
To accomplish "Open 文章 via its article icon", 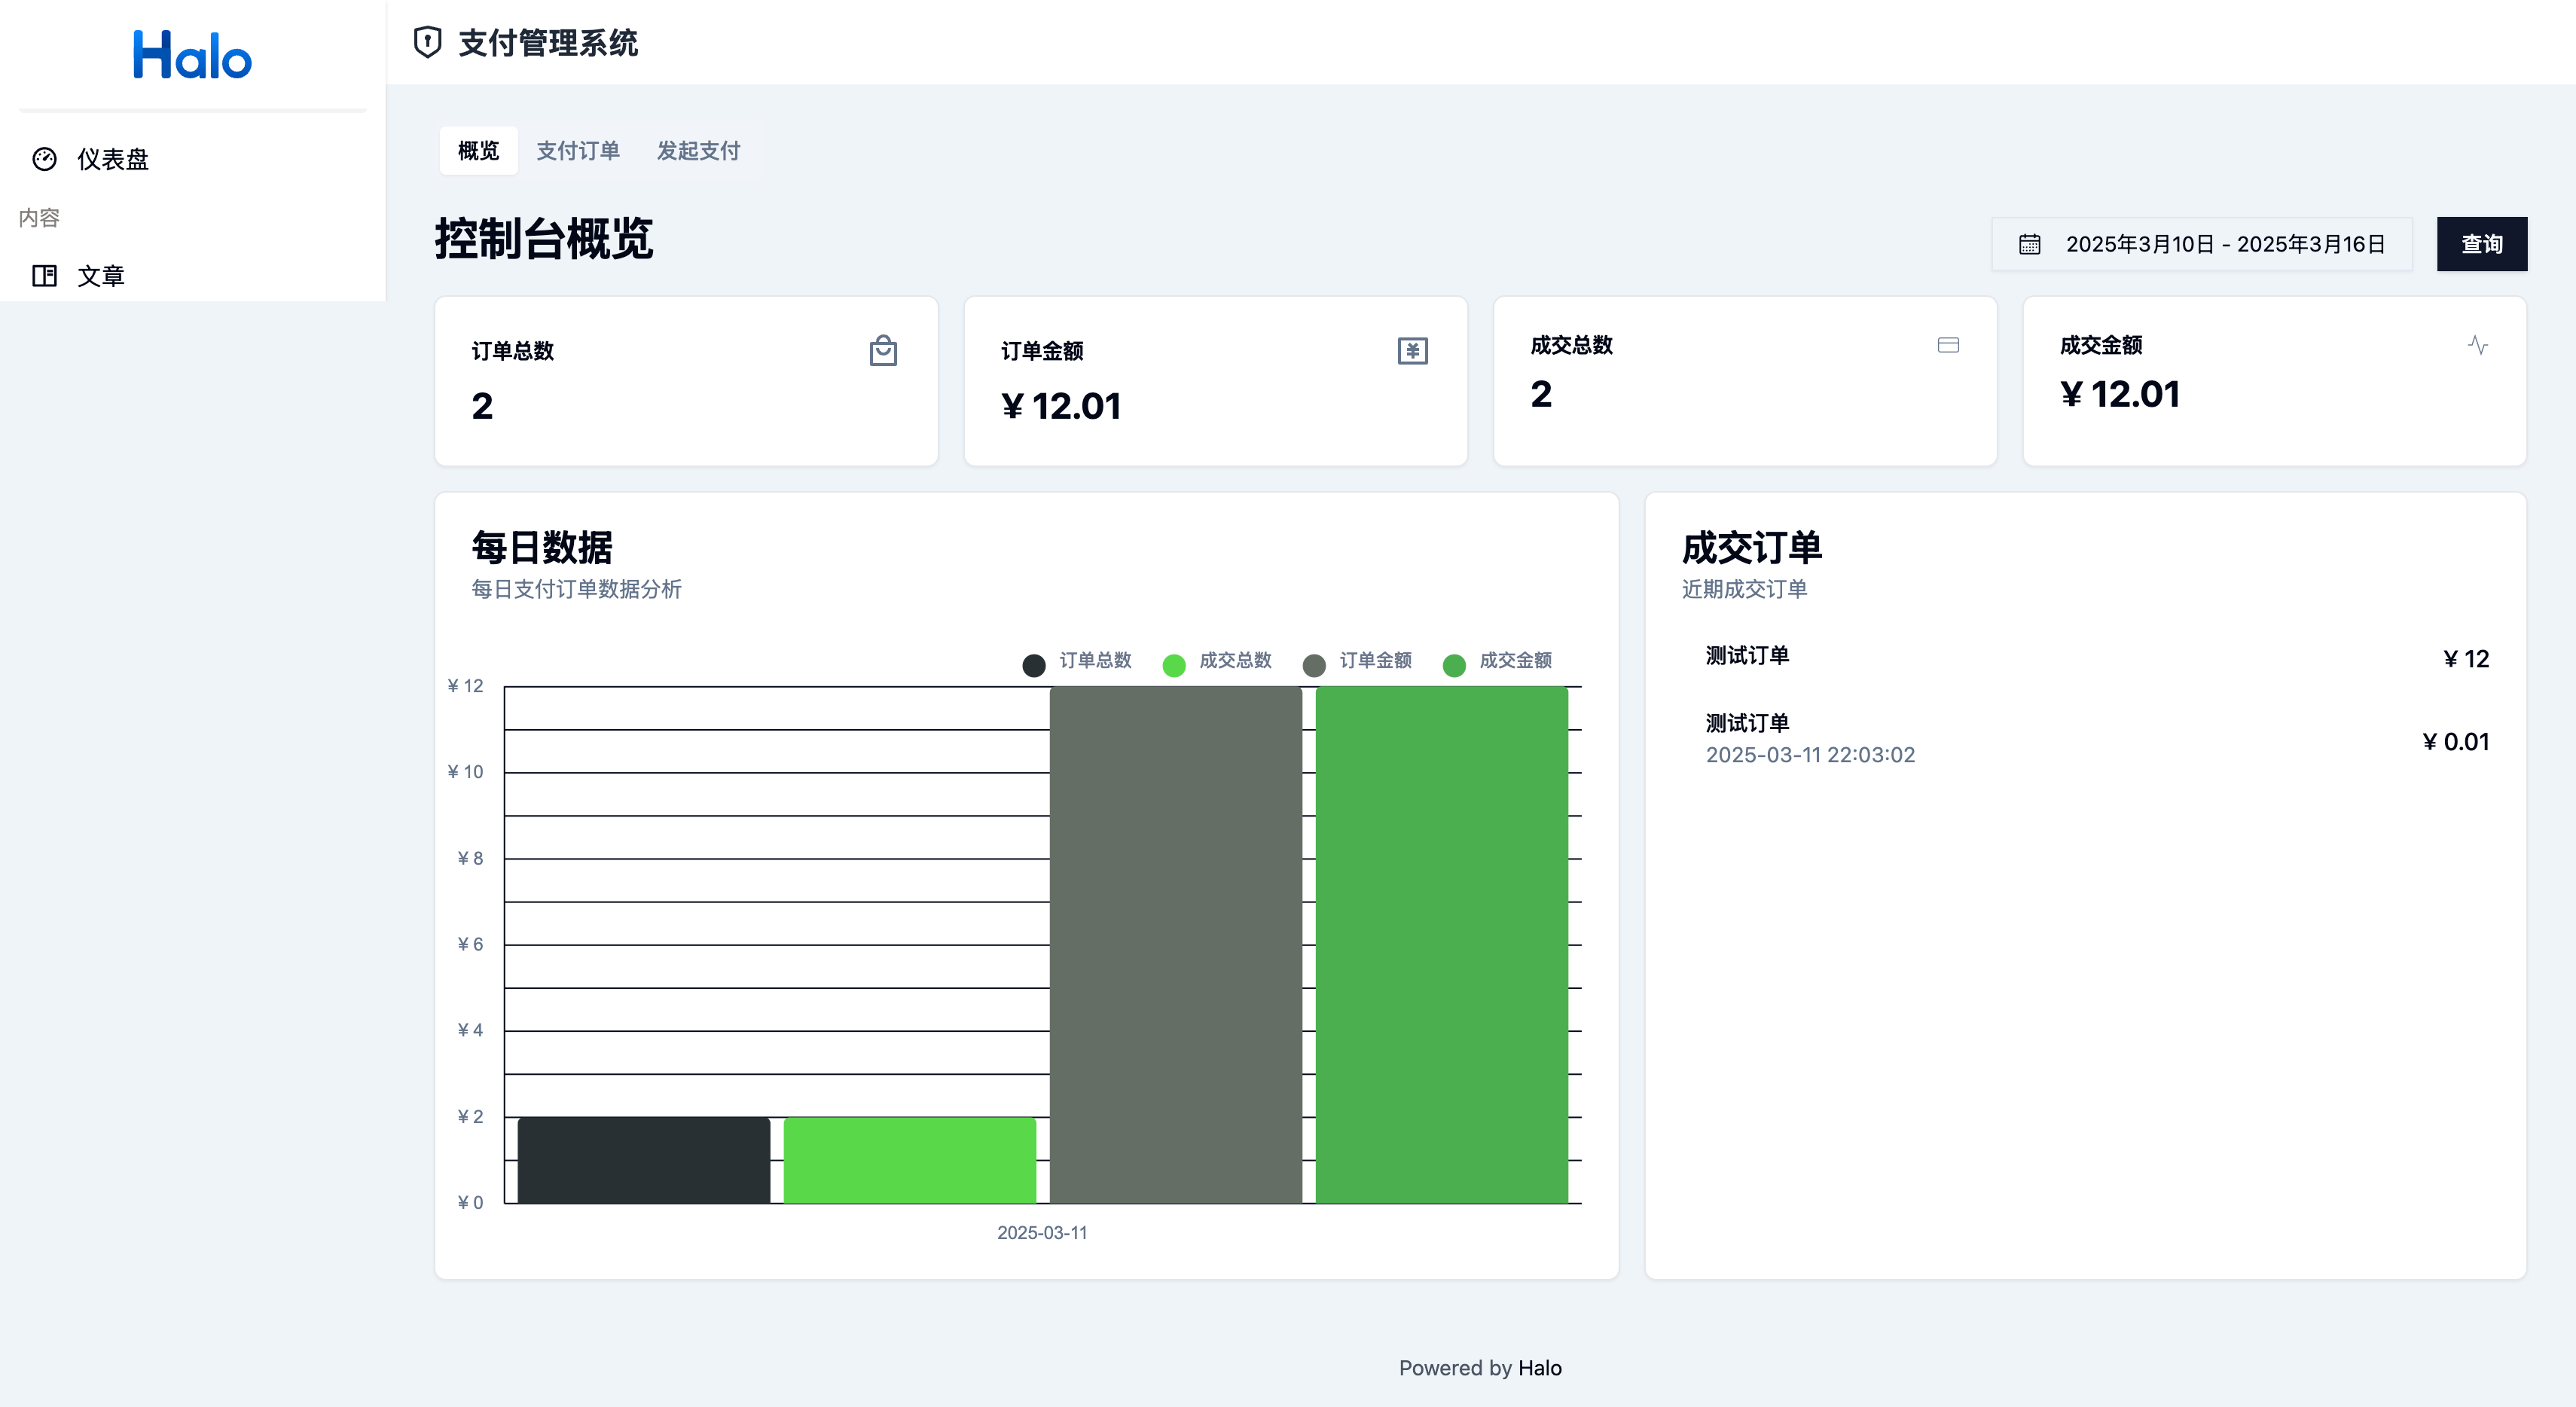I will pyautogui.click(x=46, y=275).
